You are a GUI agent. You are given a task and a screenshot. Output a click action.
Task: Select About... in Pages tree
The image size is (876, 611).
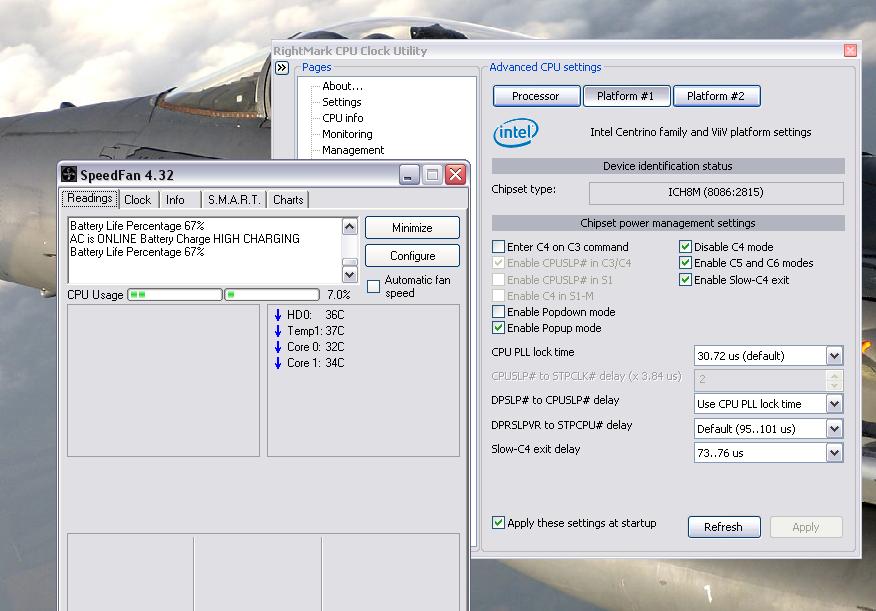pyautogui.click(x=342, y=86)
